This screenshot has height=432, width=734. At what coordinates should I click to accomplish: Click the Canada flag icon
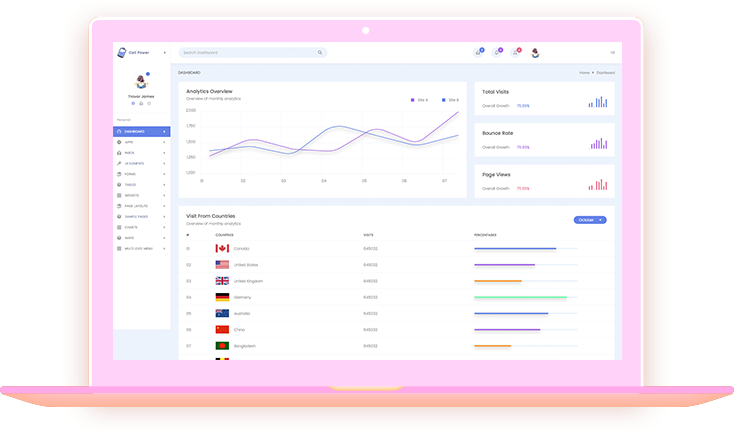click(222, 248)
